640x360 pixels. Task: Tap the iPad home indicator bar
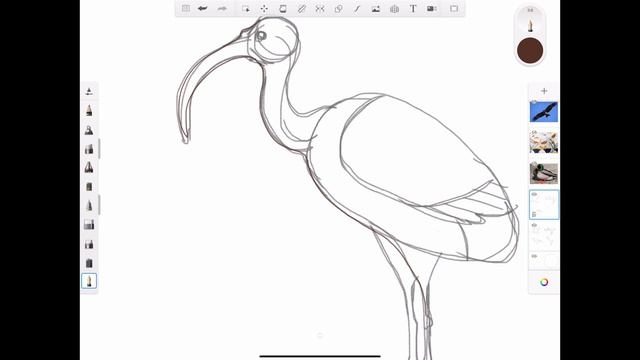pyautogui.click(x=320, y=356)
